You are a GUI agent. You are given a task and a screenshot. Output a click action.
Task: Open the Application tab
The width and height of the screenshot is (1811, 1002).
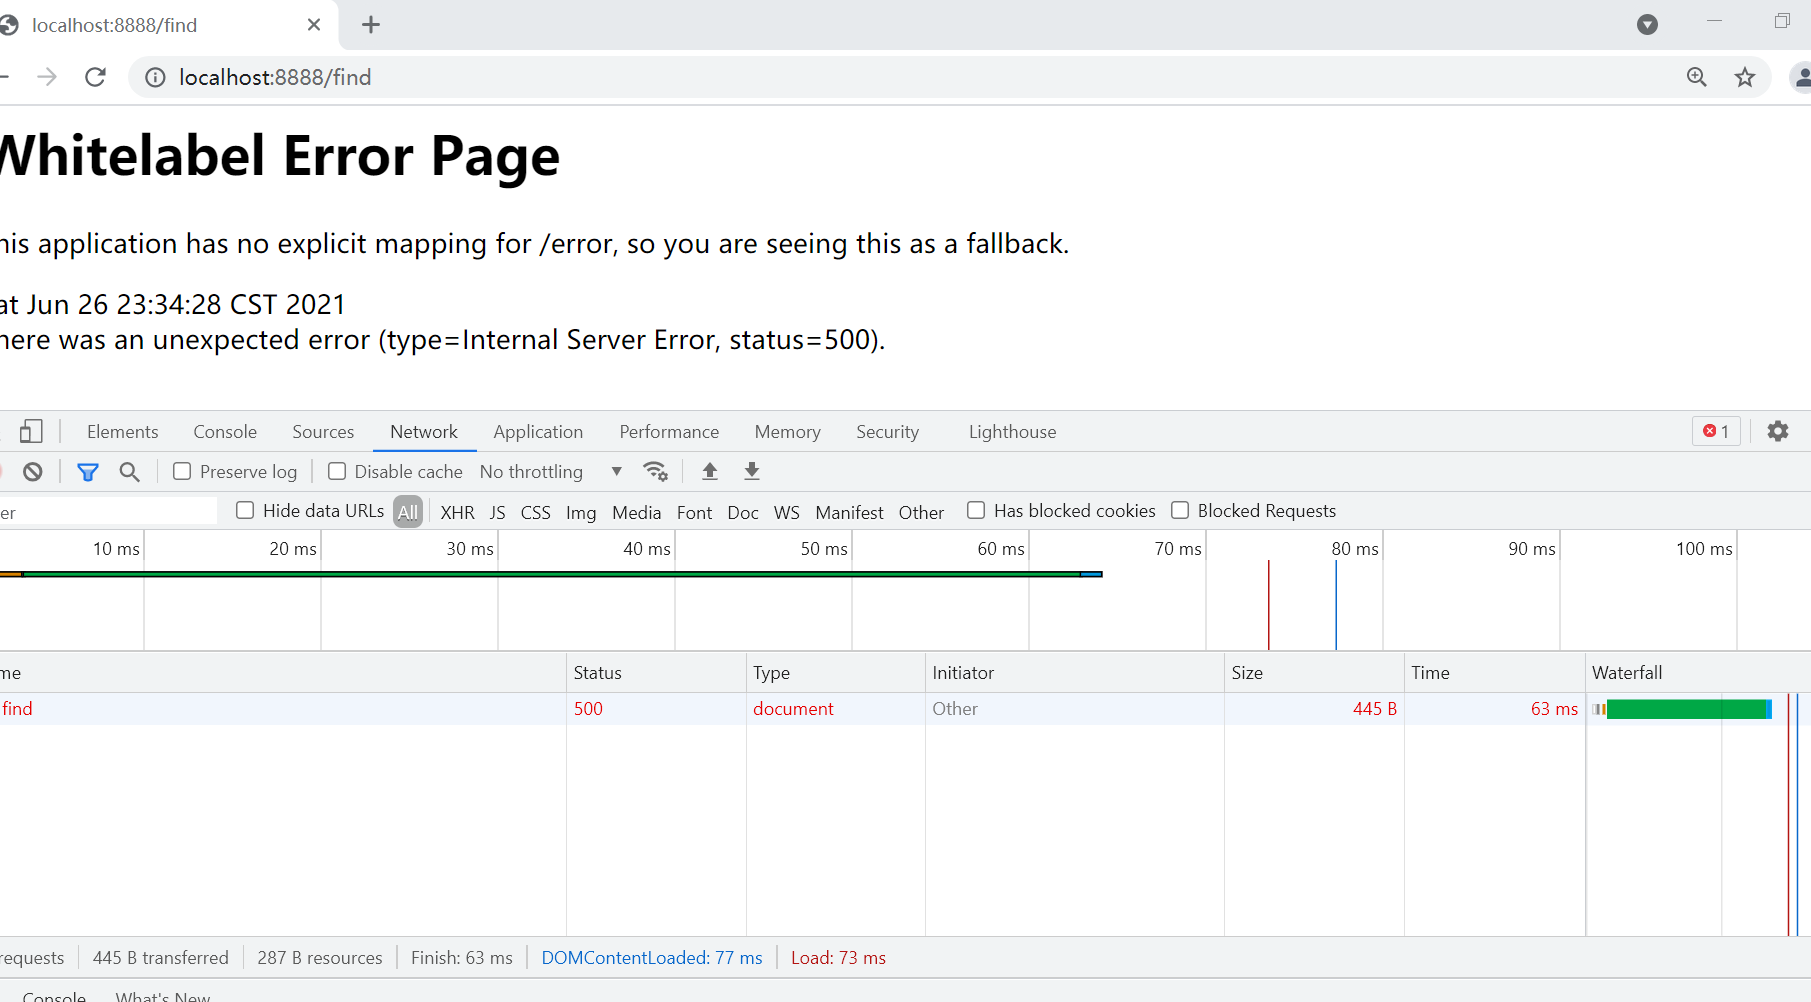[x=538, y=431]
